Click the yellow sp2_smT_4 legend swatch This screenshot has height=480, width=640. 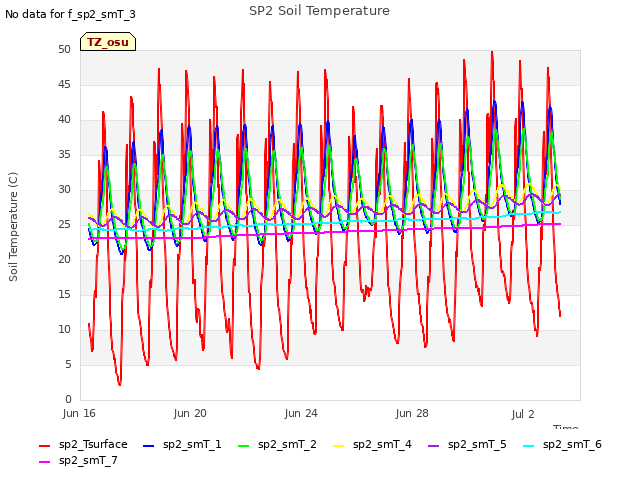pyautogui.click(x=339, y=446)
